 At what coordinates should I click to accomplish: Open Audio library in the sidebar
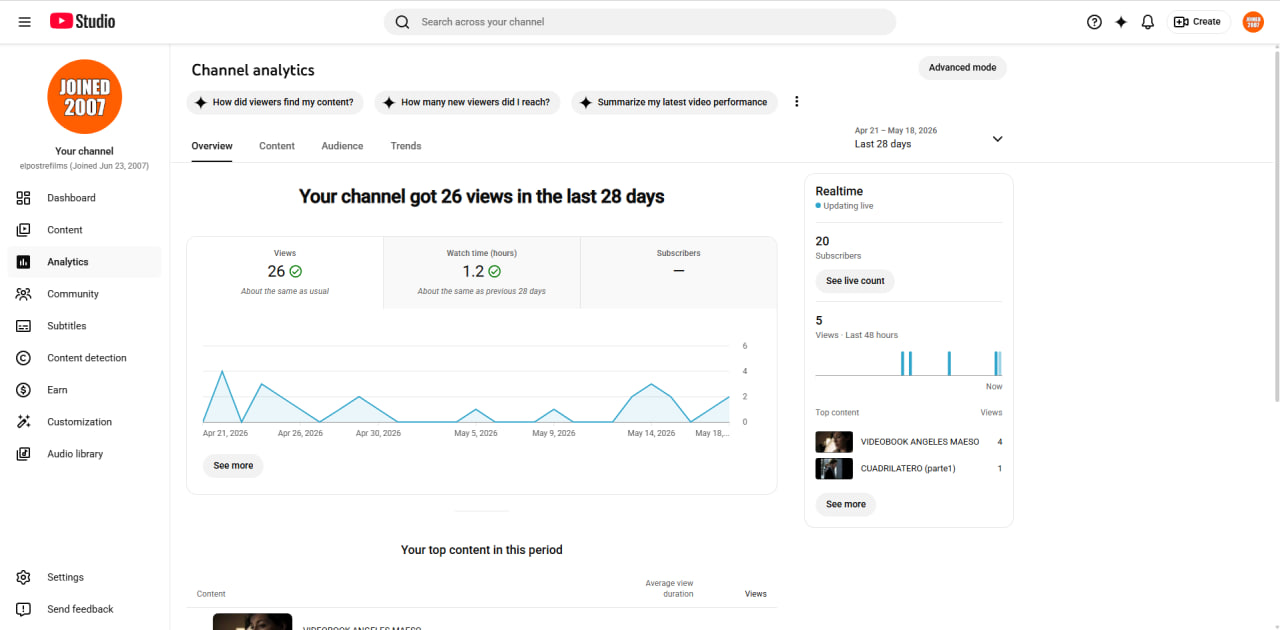(x=84, y=454)
